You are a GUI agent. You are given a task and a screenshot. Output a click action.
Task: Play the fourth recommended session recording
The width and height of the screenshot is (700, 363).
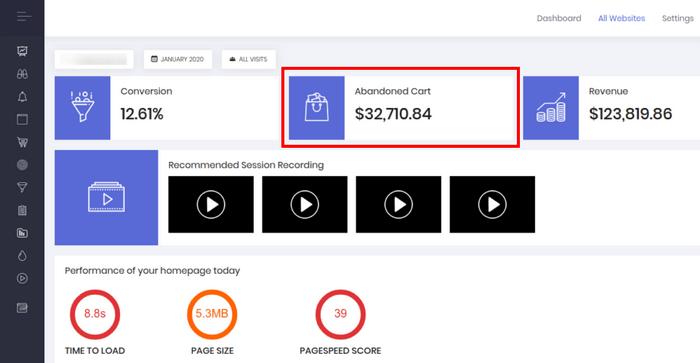(x=492, y=204)
